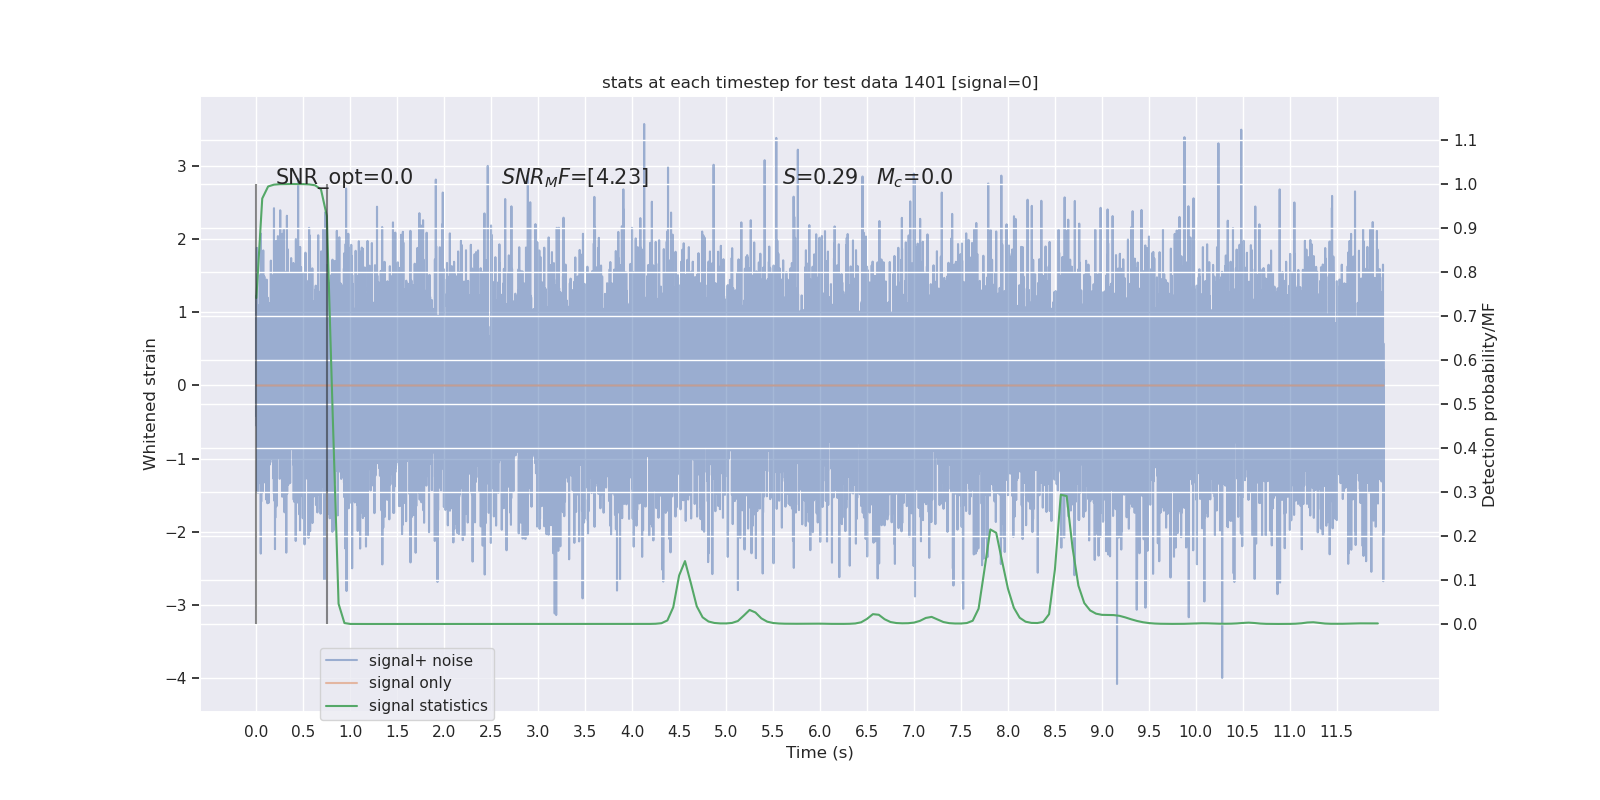Click the S=0.29 annotation
This screenshot has height=800, width=1600.
click(x=820, y=177)
